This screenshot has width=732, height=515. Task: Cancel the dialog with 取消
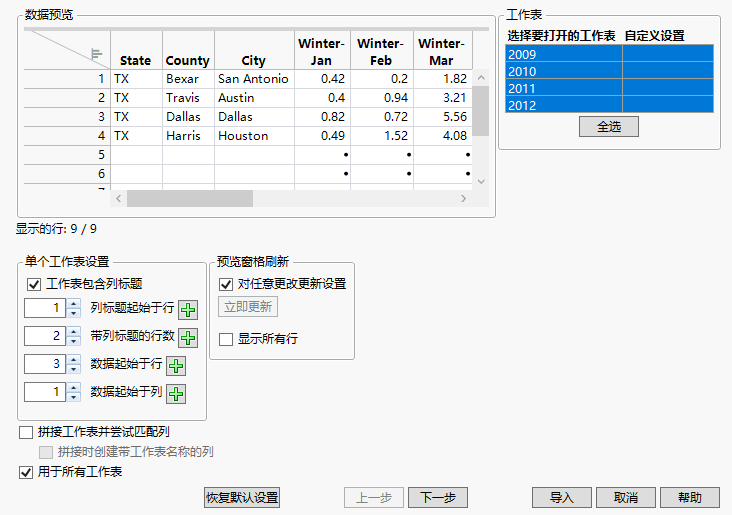[x=626, y=498]
